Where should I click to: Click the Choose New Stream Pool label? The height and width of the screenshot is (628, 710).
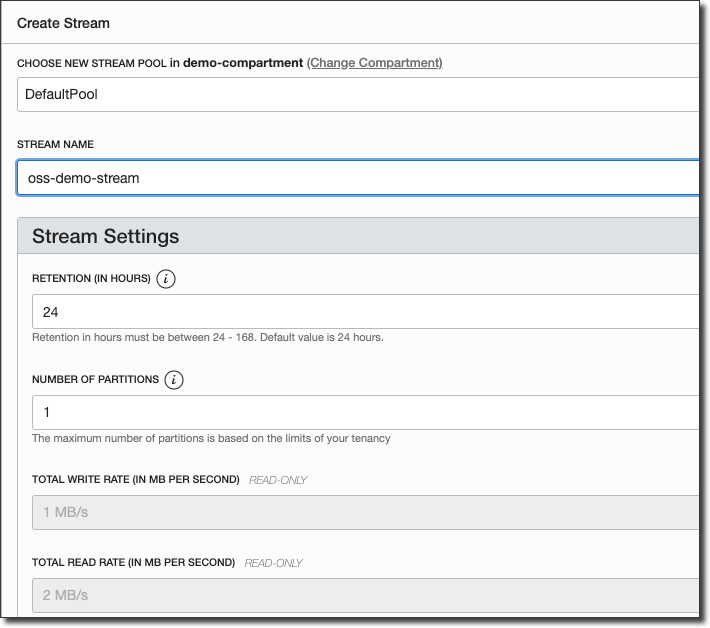click(91, 63)
